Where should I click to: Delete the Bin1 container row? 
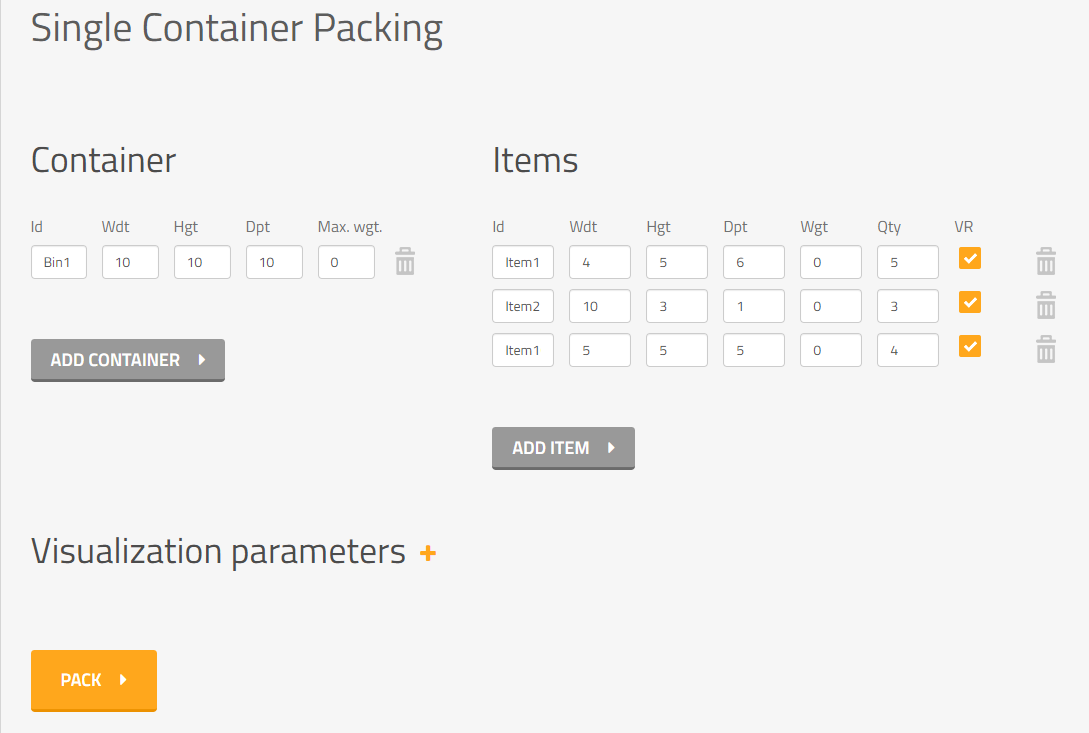pyautogui.click(x=404, y=261)
